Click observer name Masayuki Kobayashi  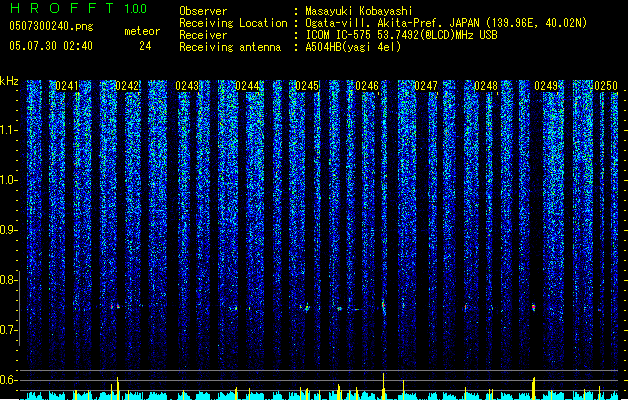tap(359, 11)
